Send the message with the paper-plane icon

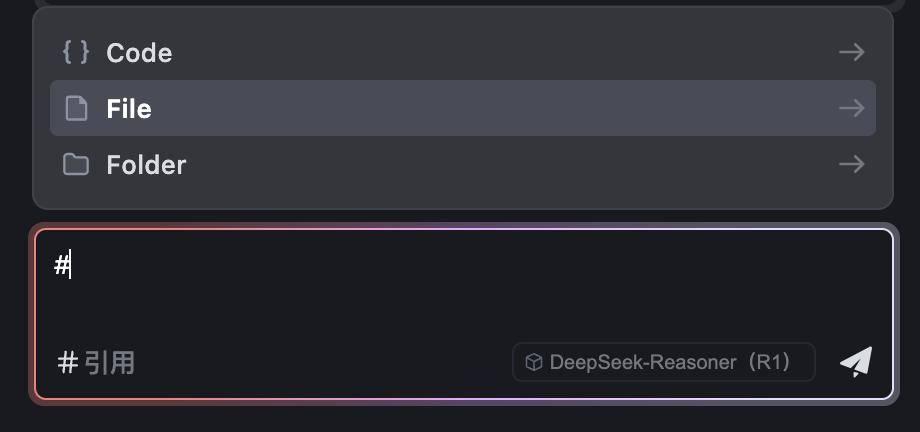[x=855, y=362]
